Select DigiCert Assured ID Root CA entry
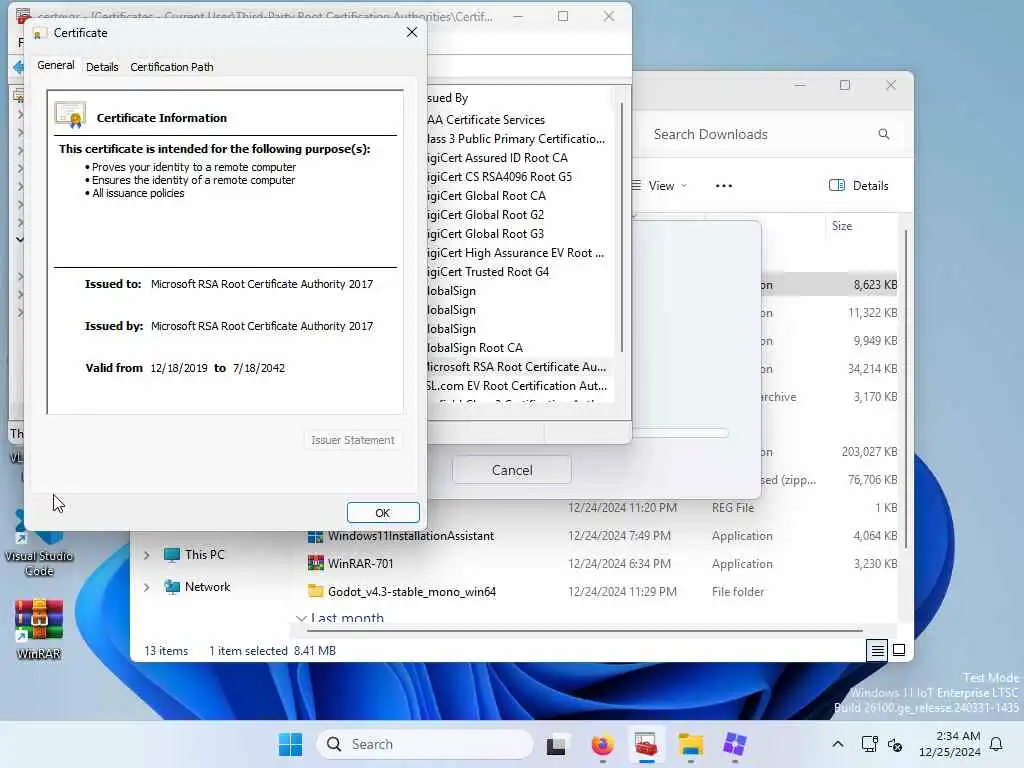 point(497,158)
